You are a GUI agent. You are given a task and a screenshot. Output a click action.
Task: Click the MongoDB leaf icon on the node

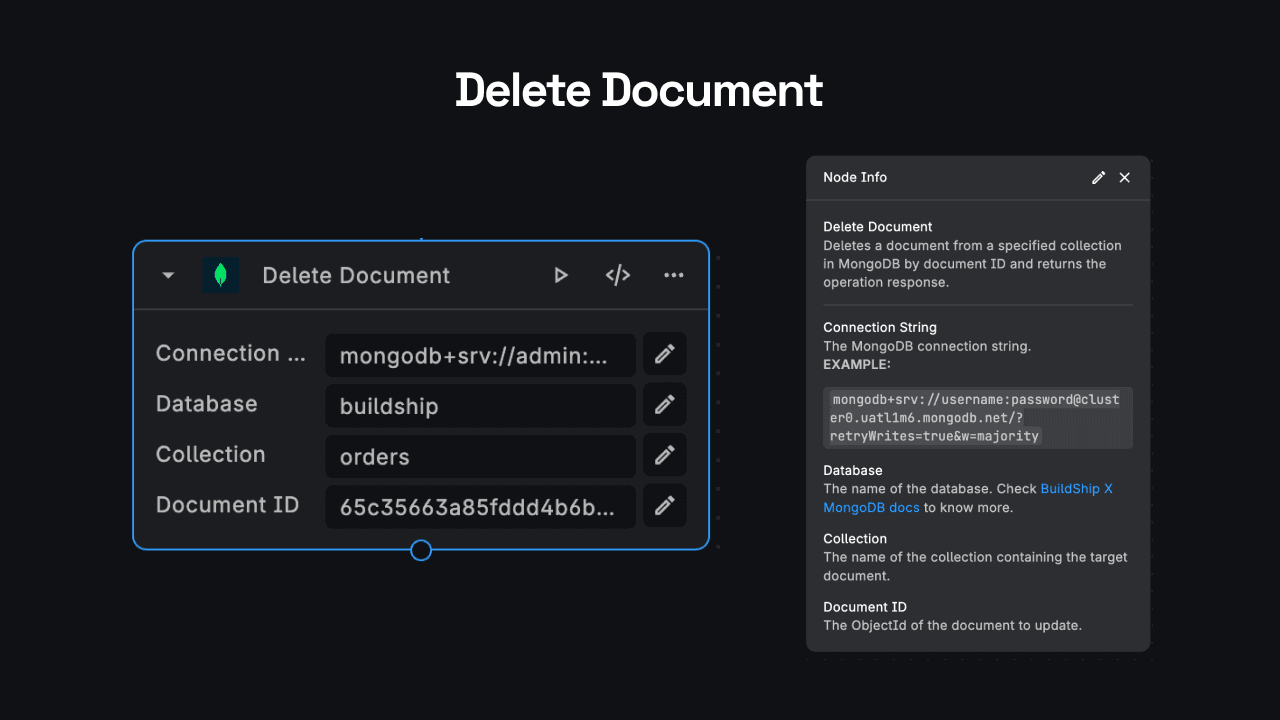(x=221, y=275)
